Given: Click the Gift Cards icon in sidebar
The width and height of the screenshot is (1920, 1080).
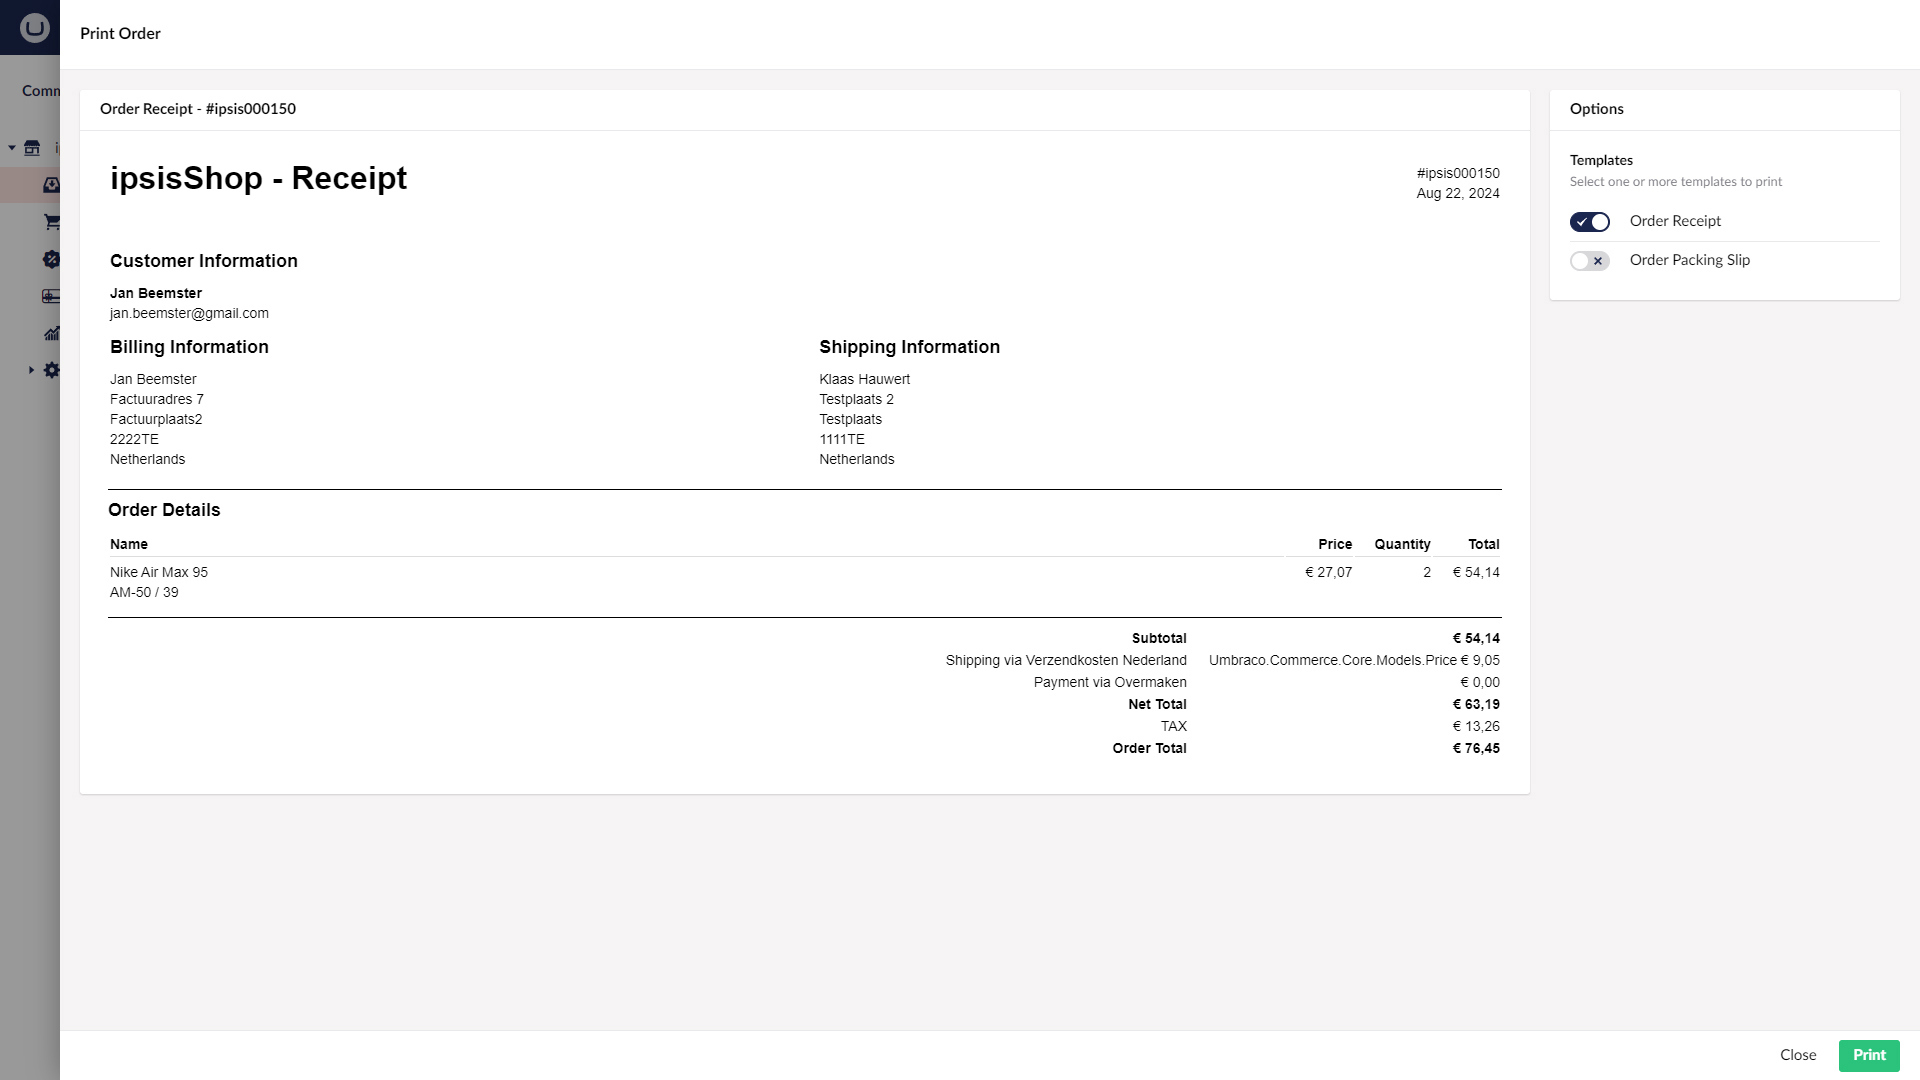Looking at the screenshot, I should click(50, 296).
